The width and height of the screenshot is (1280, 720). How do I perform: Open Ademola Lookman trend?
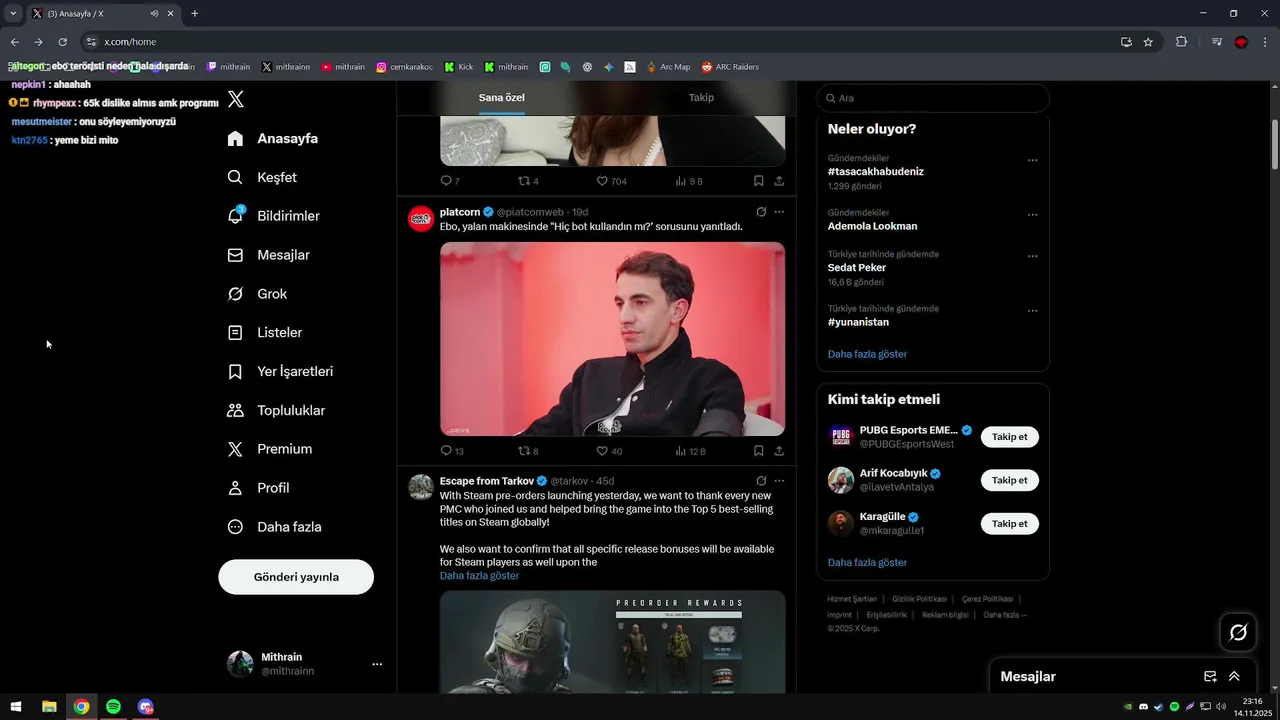pyautogui.click(x=872, y=226)
